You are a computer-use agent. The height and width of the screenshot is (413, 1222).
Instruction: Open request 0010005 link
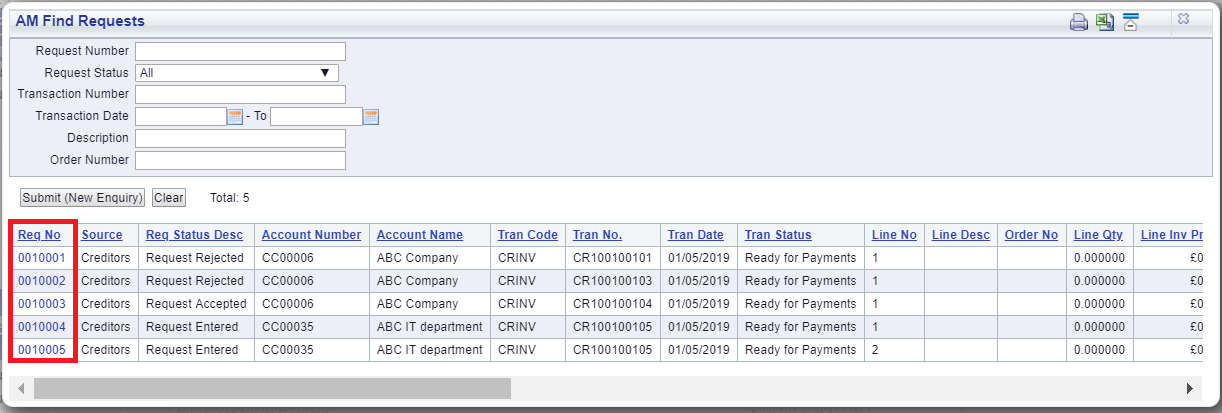coord(41,350)
